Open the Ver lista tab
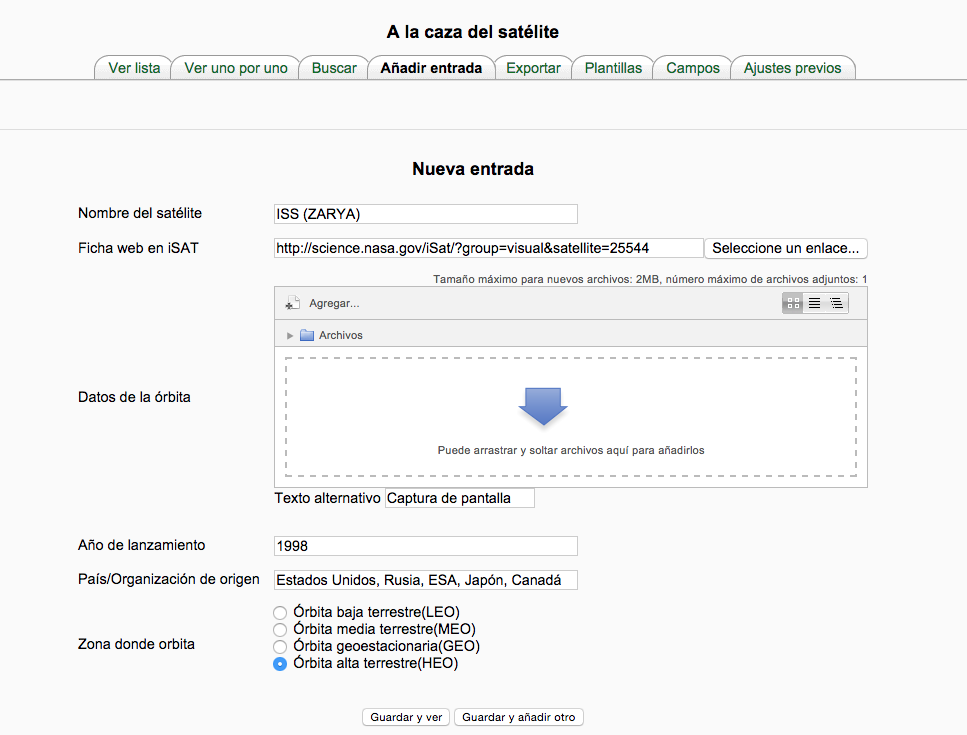 (x=134, y=68)
